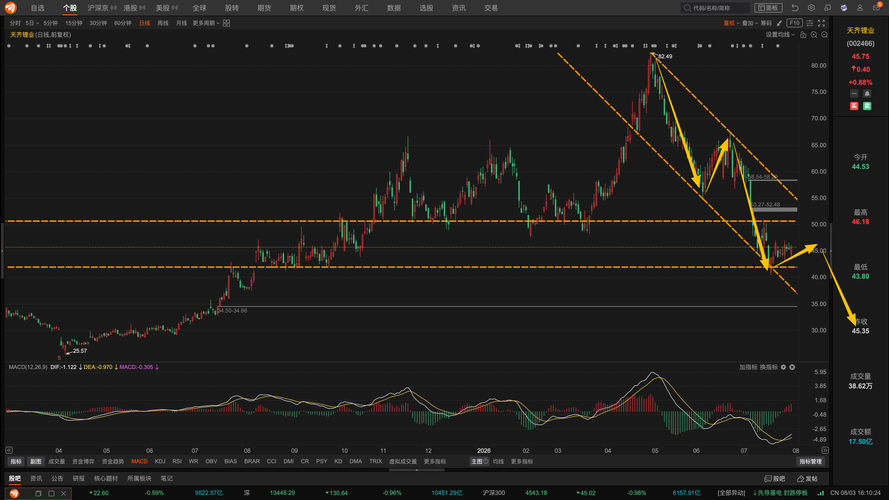Select the drawing brush tool icon
889x500 pixels.
pos(780,23)
